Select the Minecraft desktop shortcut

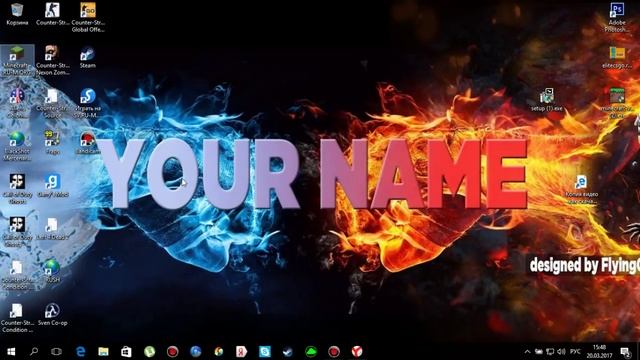[x=17, y=61]
